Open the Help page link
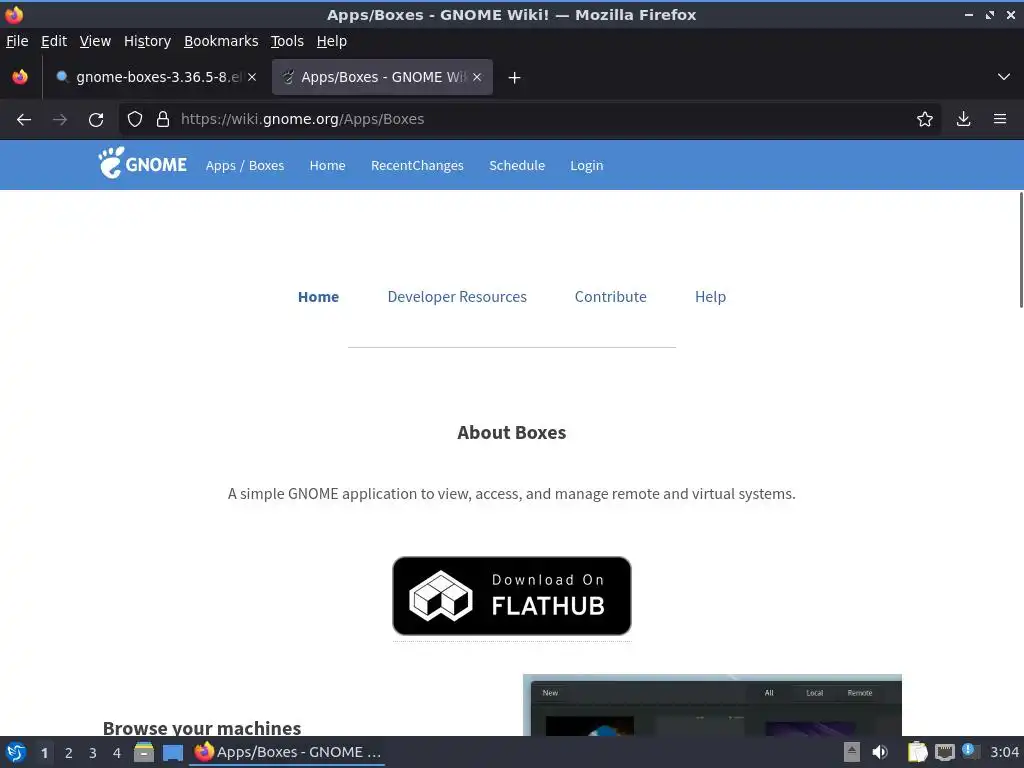 [711, 297]
